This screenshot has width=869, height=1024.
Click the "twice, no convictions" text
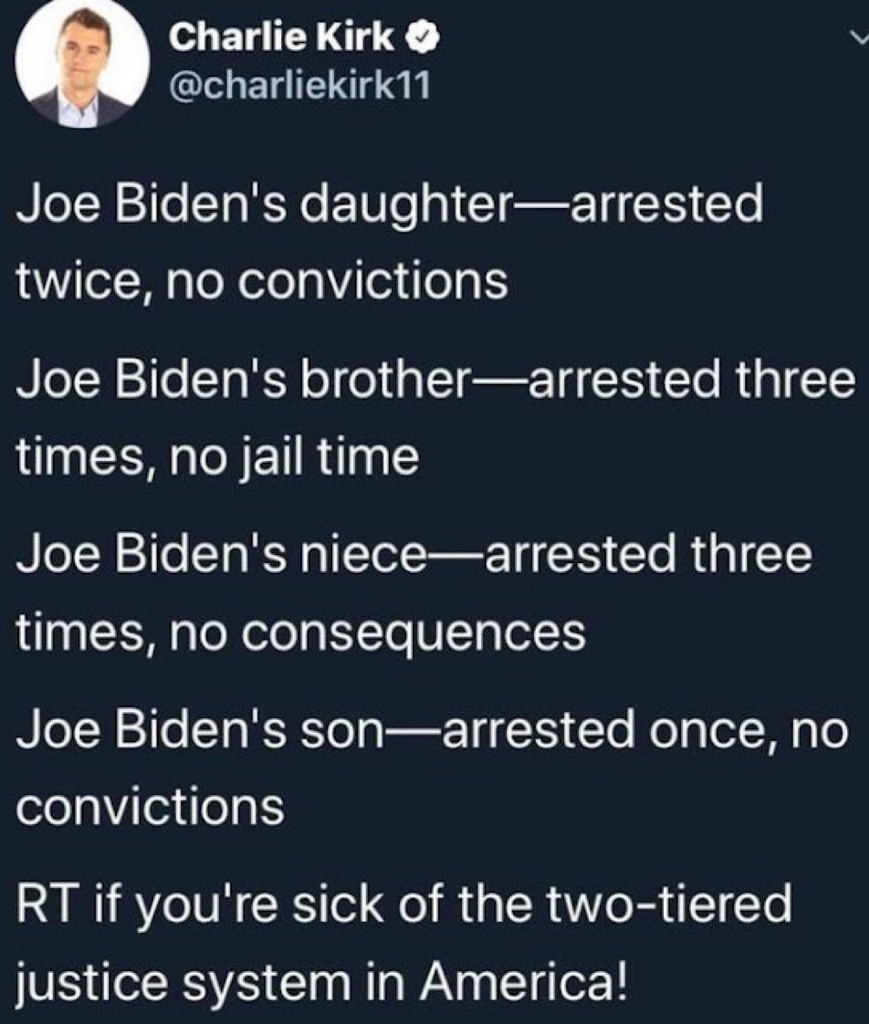pos(262,283)
